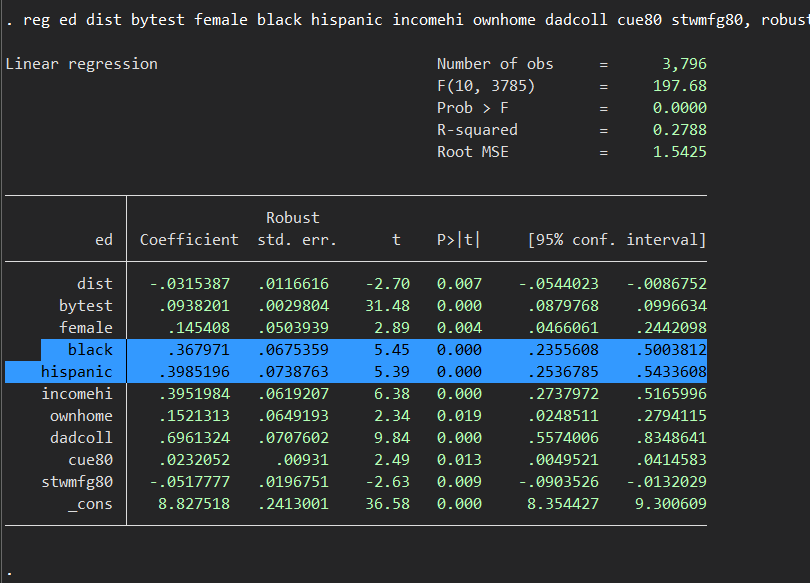Select the 'incomehi' variable row label
This screenshot has width=810, height=583.
tap(77, 394)
